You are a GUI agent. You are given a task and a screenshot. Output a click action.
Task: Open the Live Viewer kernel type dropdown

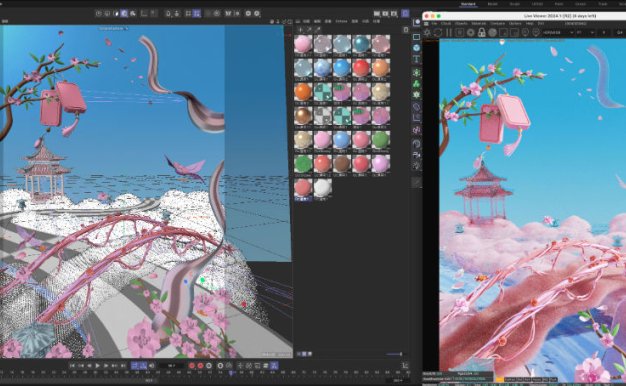point(585,32)
